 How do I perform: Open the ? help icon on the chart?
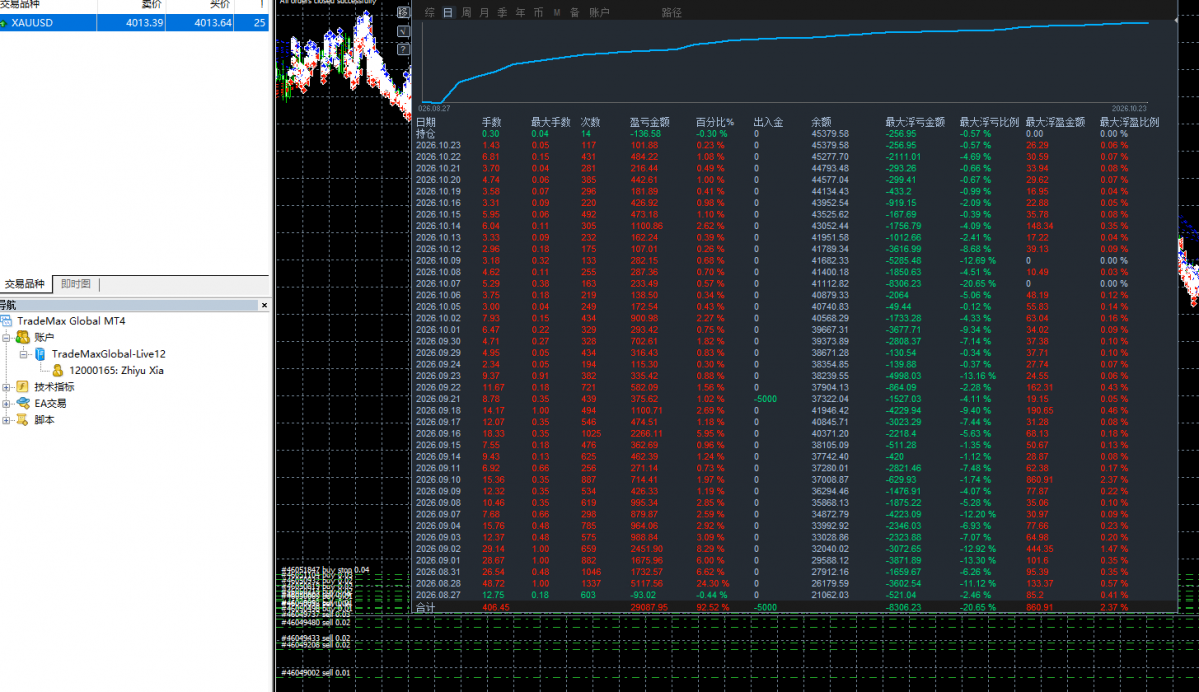tap(403, 50)
